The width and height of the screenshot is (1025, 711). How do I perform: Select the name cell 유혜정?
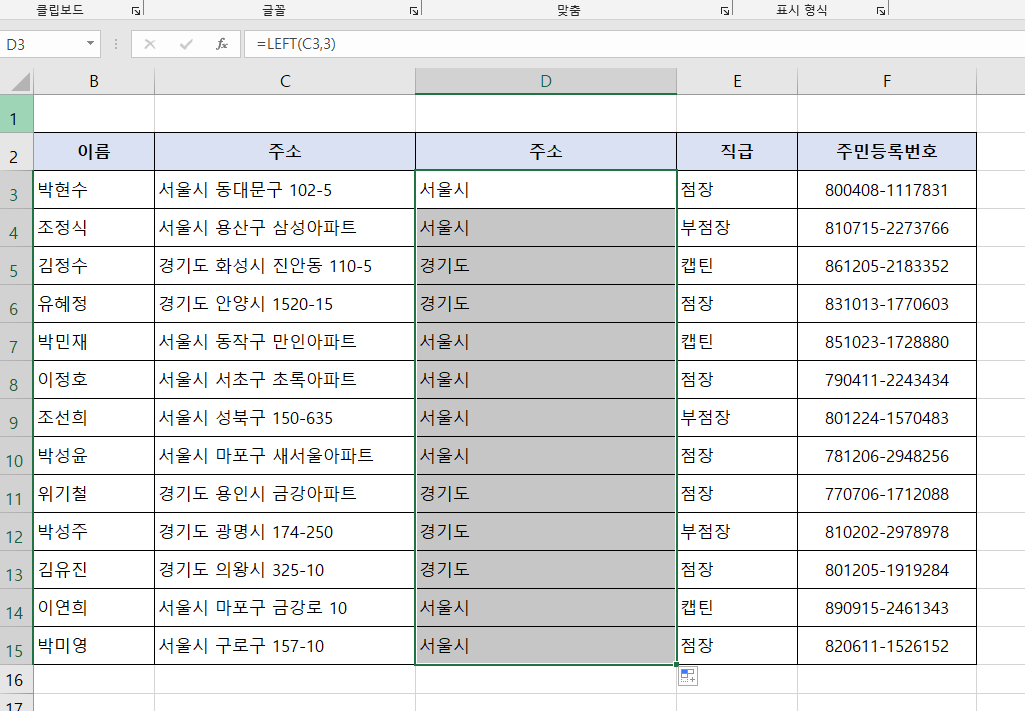coord(94,304)
